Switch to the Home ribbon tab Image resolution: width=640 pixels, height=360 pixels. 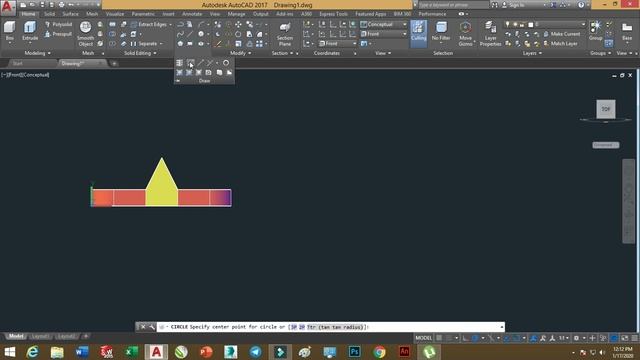click(28, 14)
